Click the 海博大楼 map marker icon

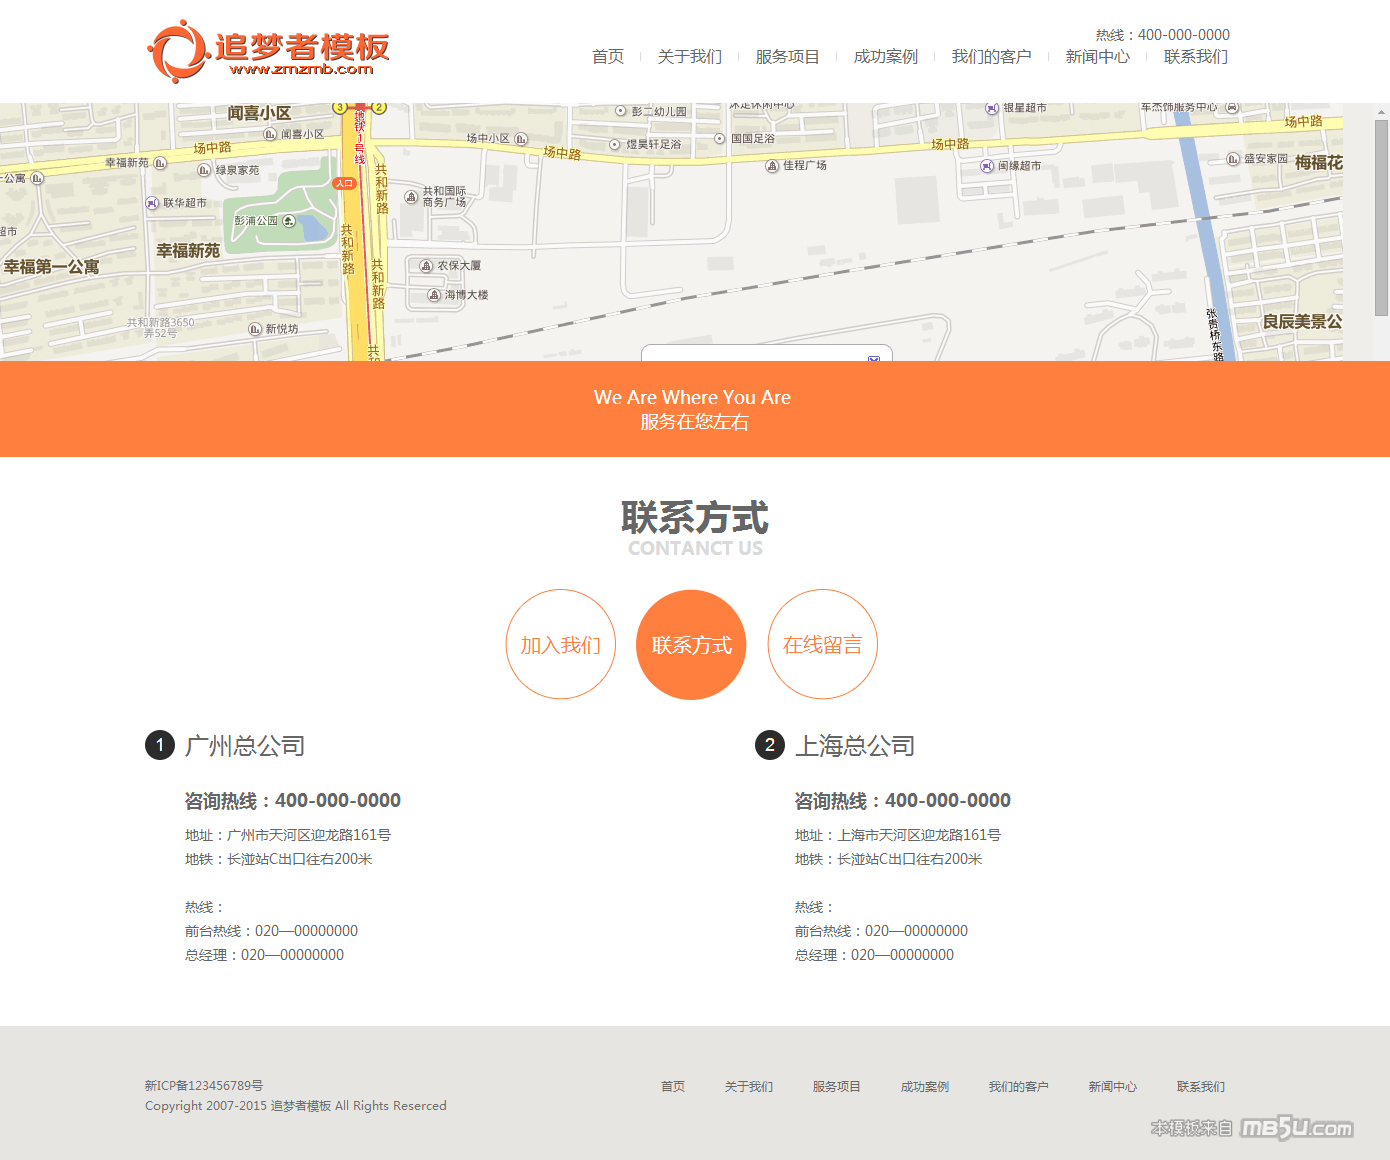click(x=434, y=295)
